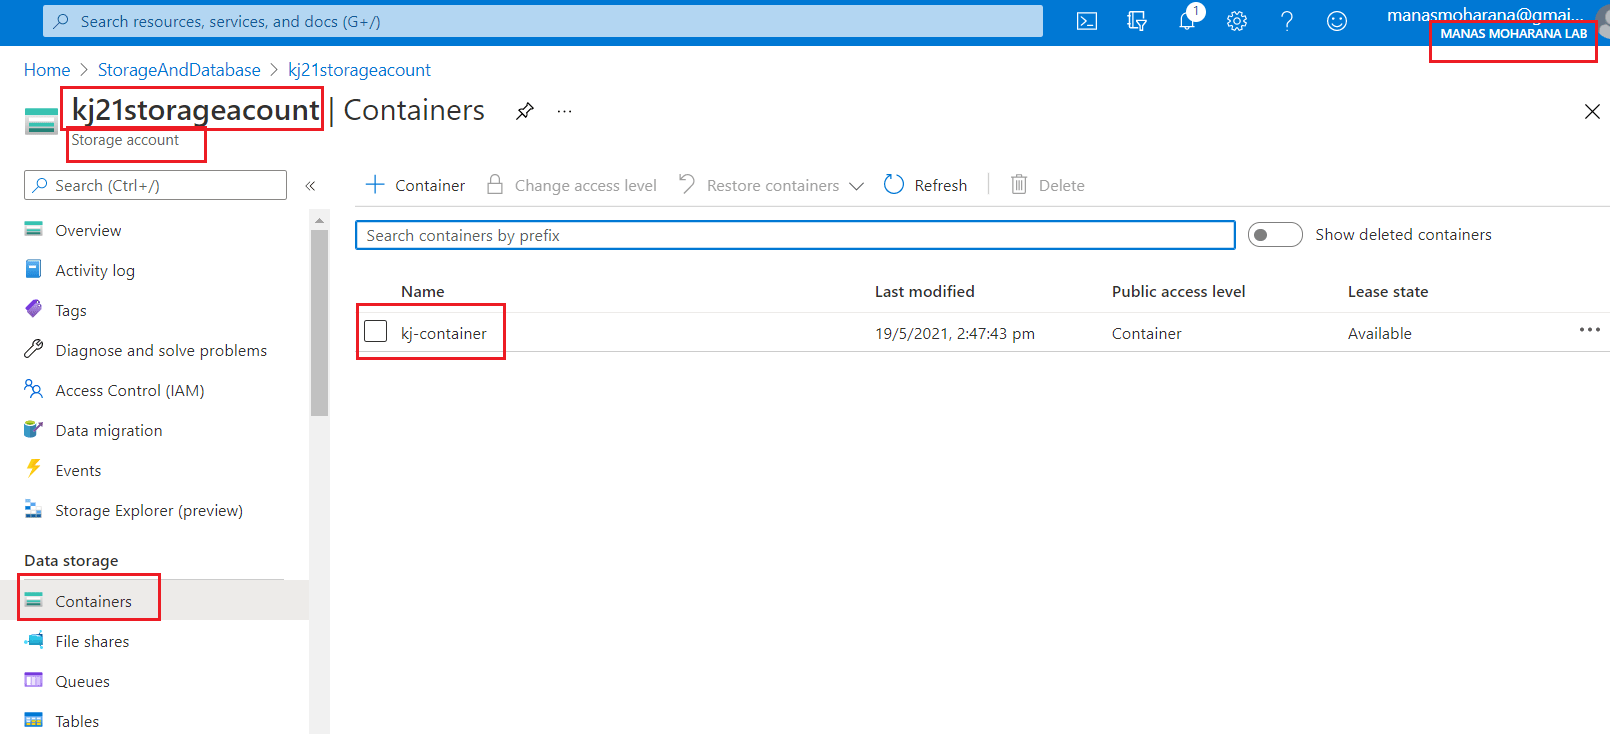Select the kj-container checkbox

[376, 331]
